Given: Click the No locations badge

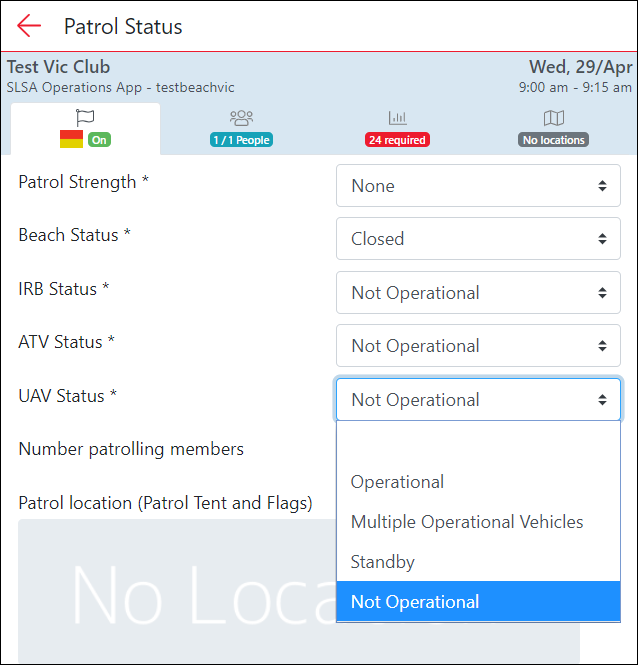Looking at the screenshot, I should (x=553, y=140).
